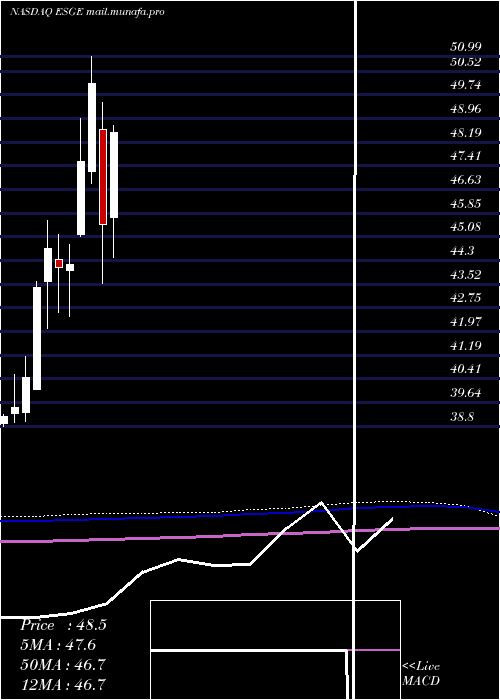The image size is (500, 700).
Task: Click the NASDAQ ESGE mail.munafa.pro title text
Action: click(x=87, y=12)
